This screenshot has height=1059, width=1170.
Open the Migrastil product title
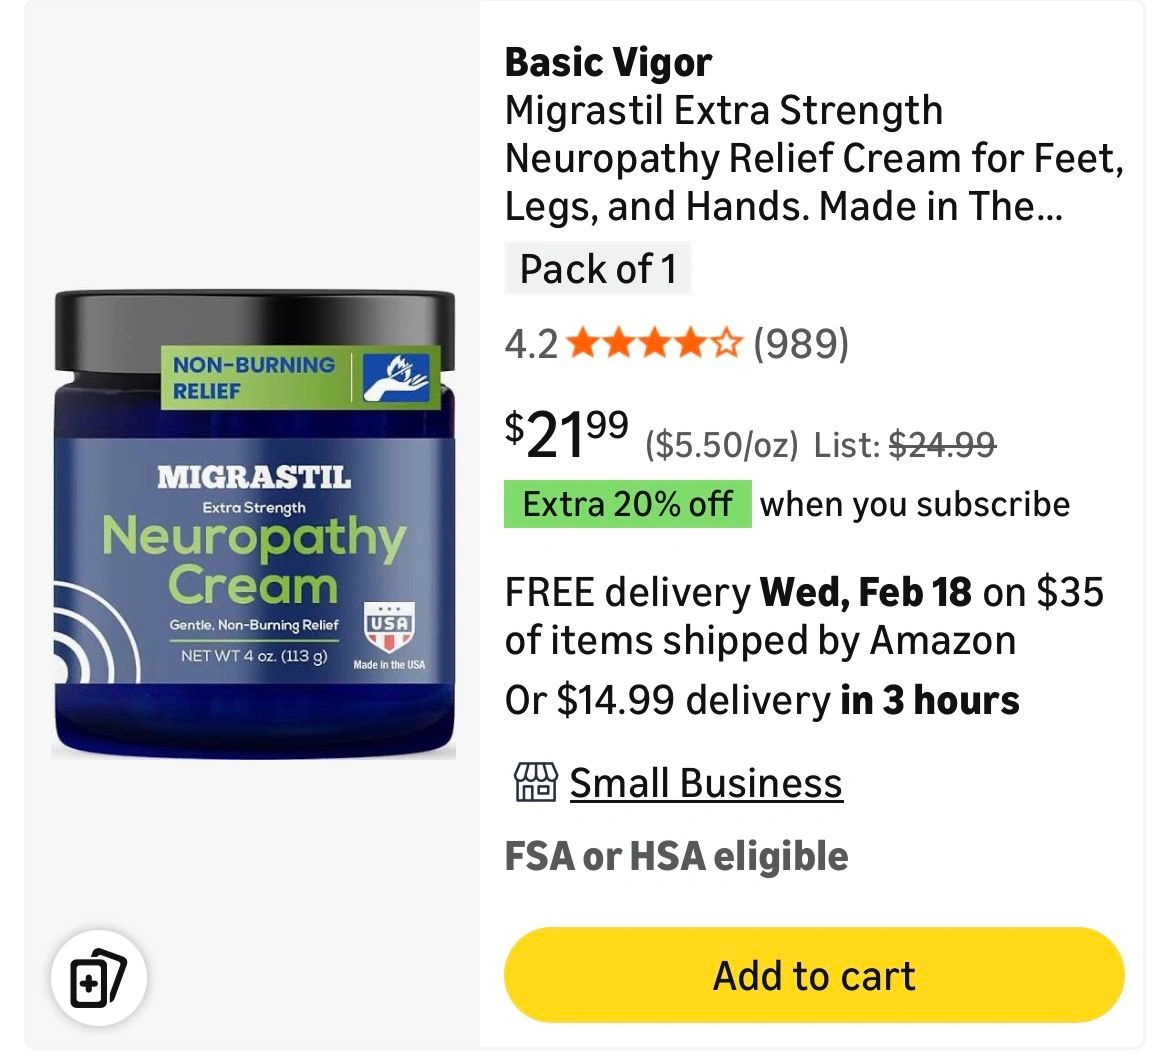coord(814,158)
